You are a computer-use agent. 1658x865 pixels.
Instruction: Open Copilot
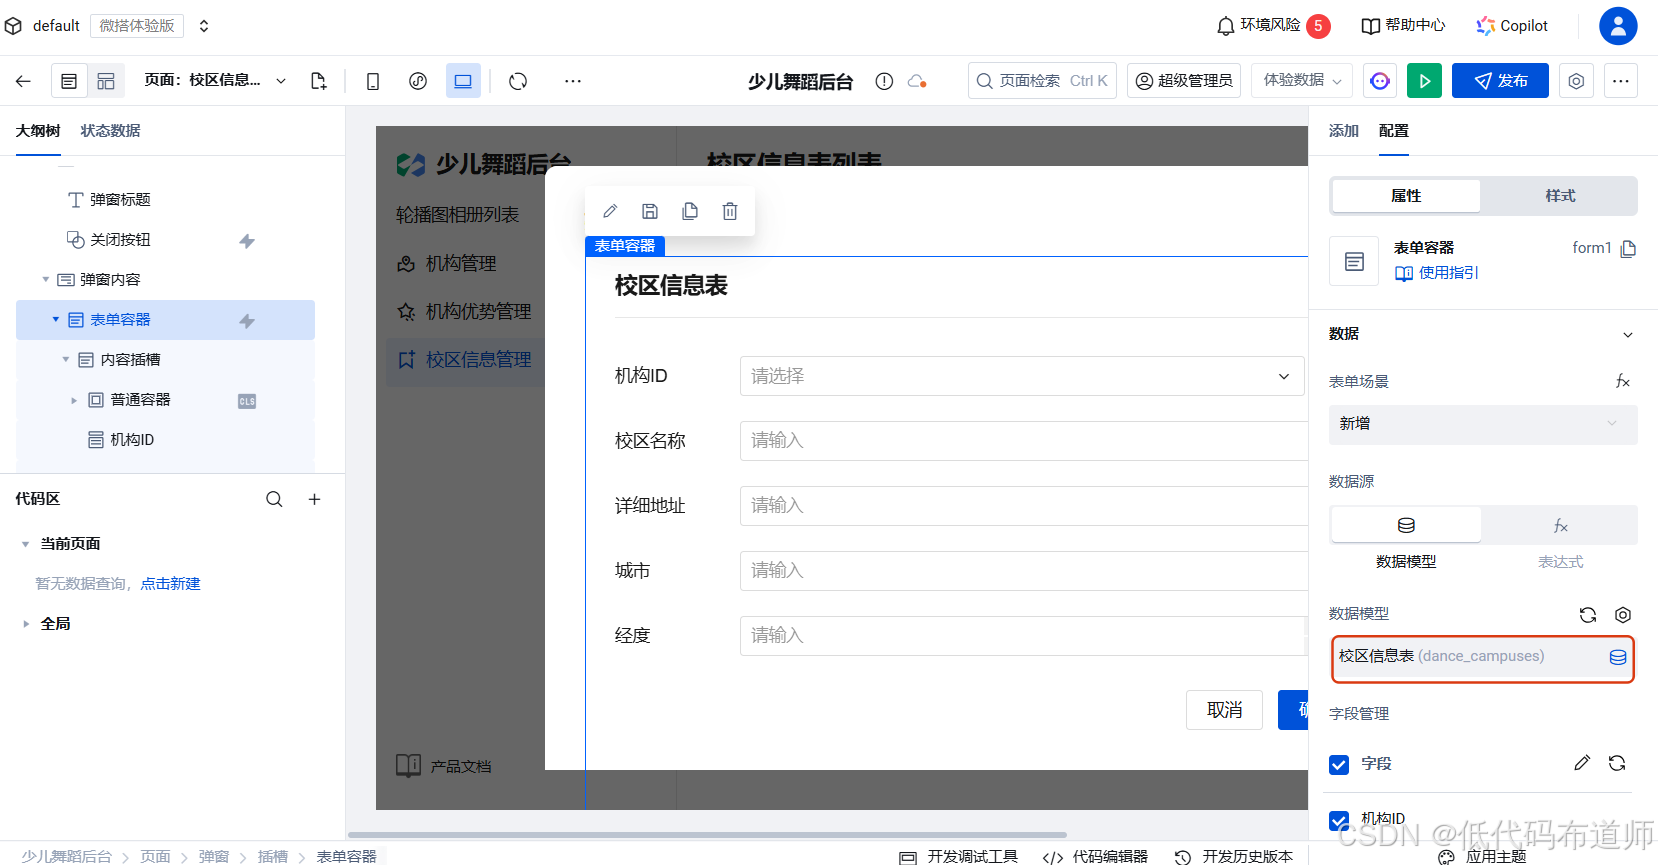(x=1512, y=26)
